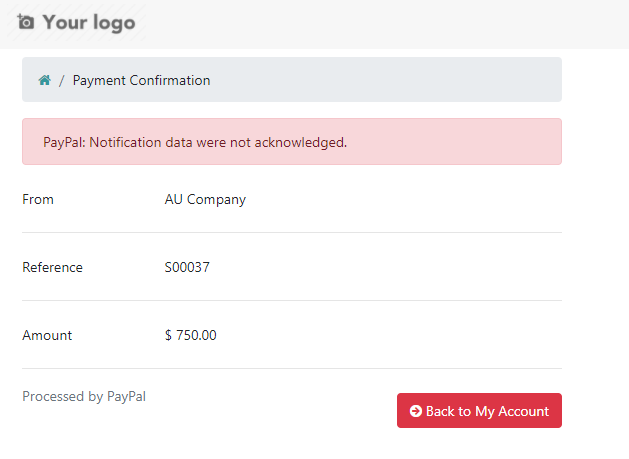Click the From field label
Image resolution: width=629 pixels, height=459 pixels.
pos(38,199)
